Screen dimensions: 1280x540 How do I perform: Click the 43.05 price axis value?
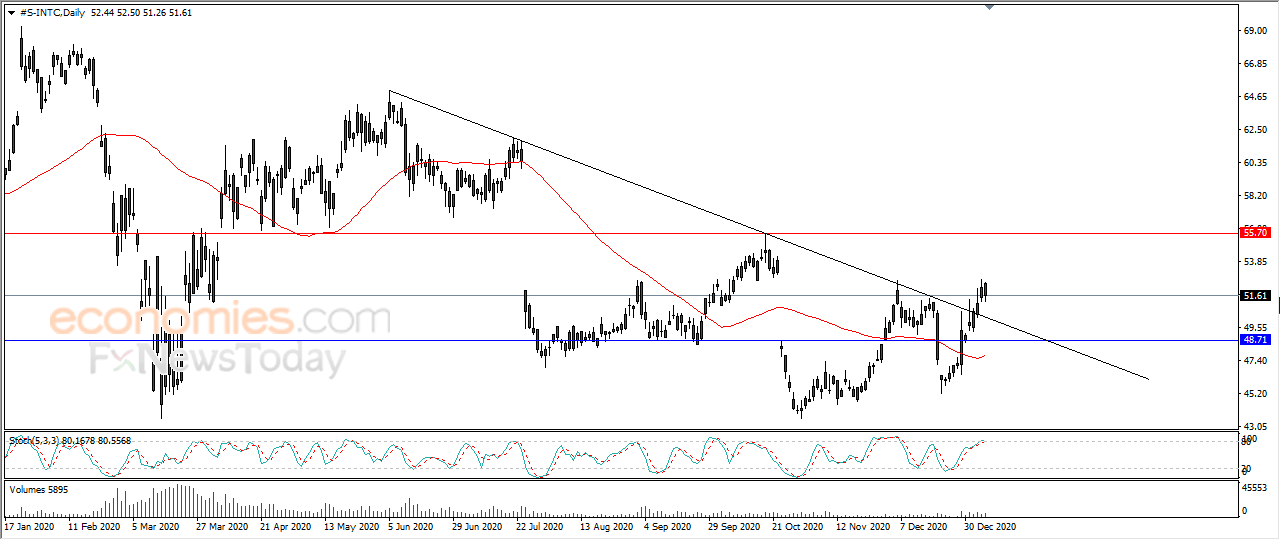click(1254, 427)
